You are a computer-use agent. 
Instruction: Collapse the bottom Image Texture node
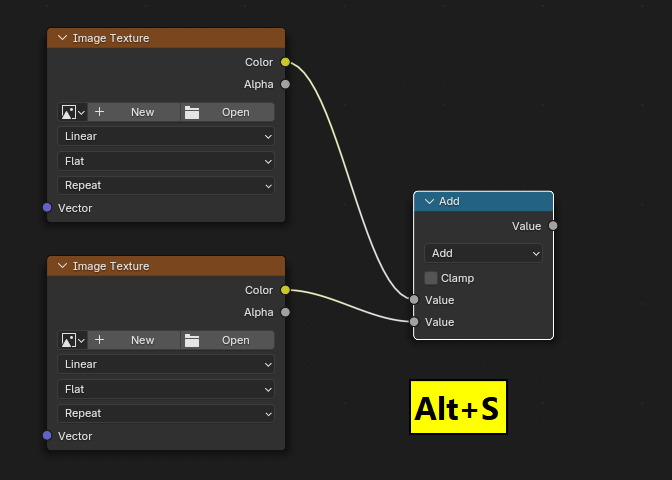63,266
